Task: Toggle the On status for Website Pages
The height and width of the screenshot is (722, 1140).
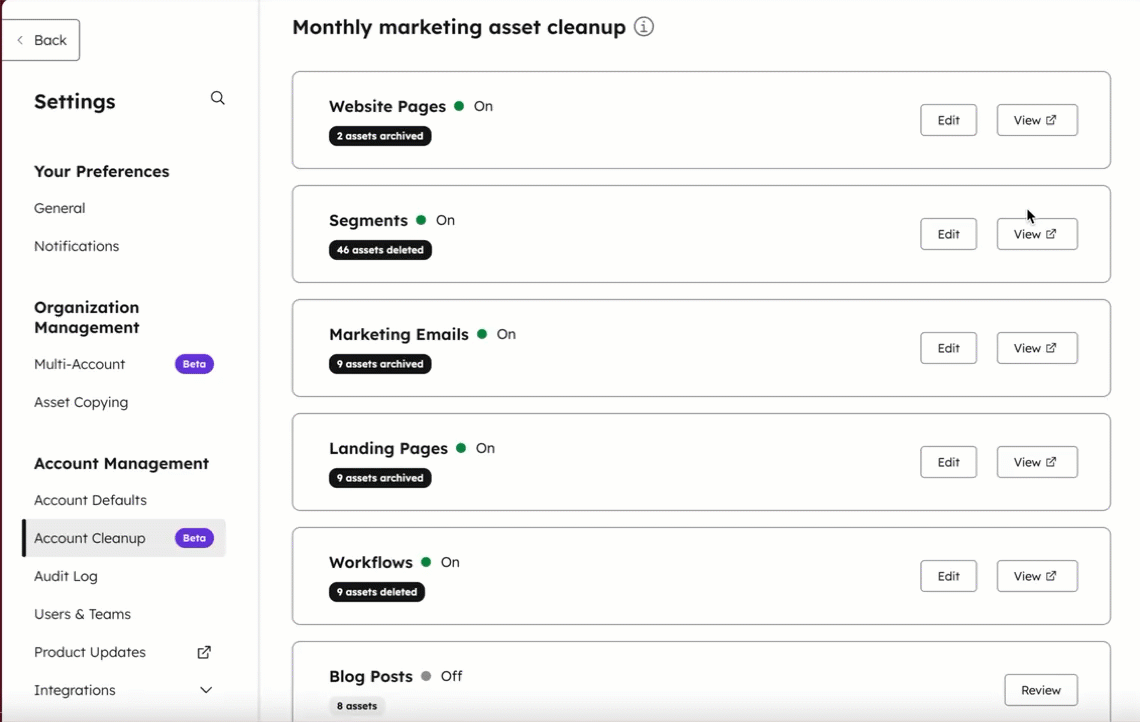Action: point(484,106)
